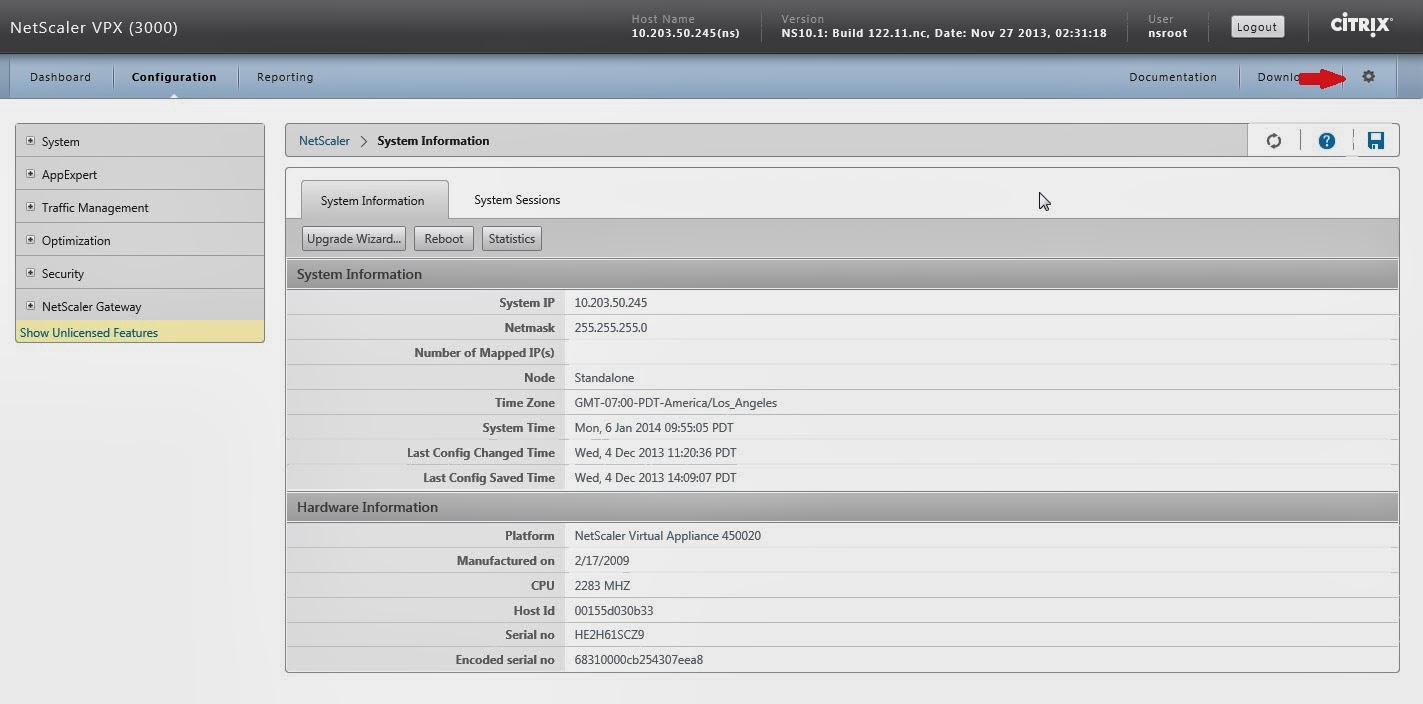Click the Reboot button
Viewport: 1423px width, 704px height.
click(x=444, y=239)
